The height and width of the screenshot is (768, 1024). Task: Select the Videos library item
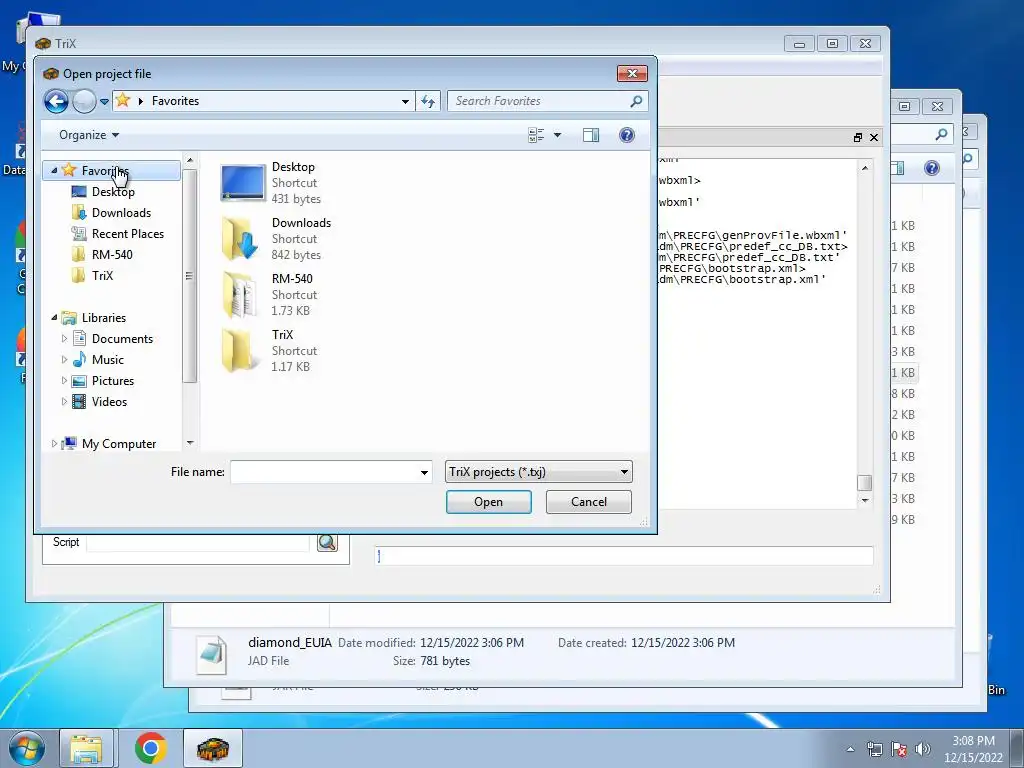tap(109, 402)
